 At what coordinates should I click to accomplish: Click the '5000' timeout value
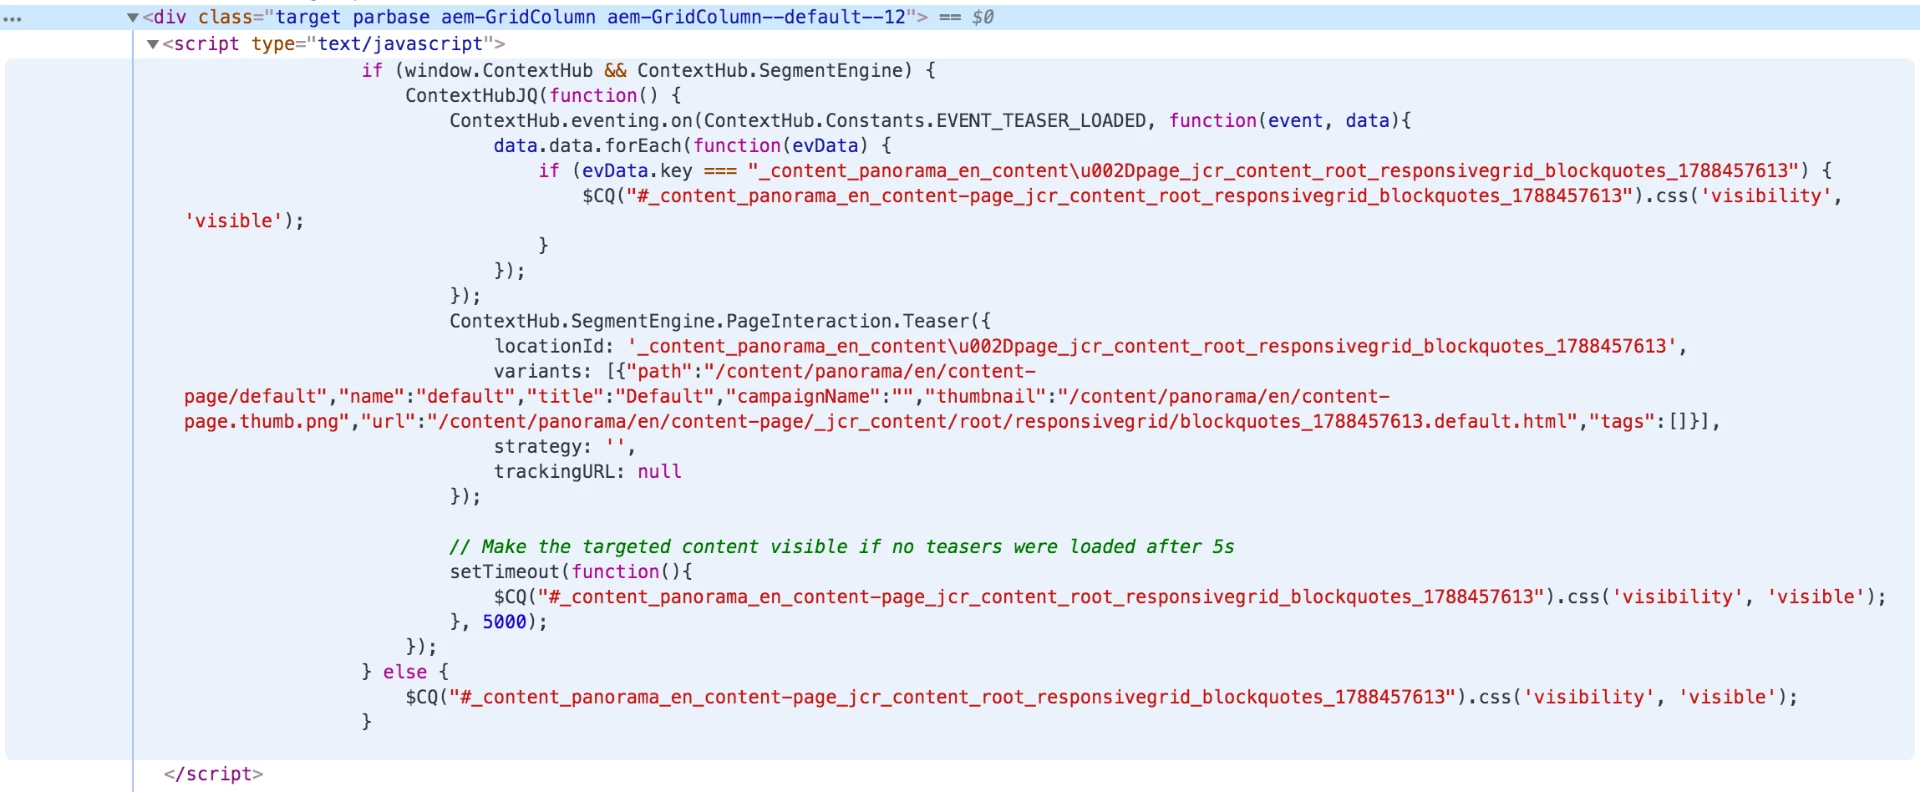point(504,621)
